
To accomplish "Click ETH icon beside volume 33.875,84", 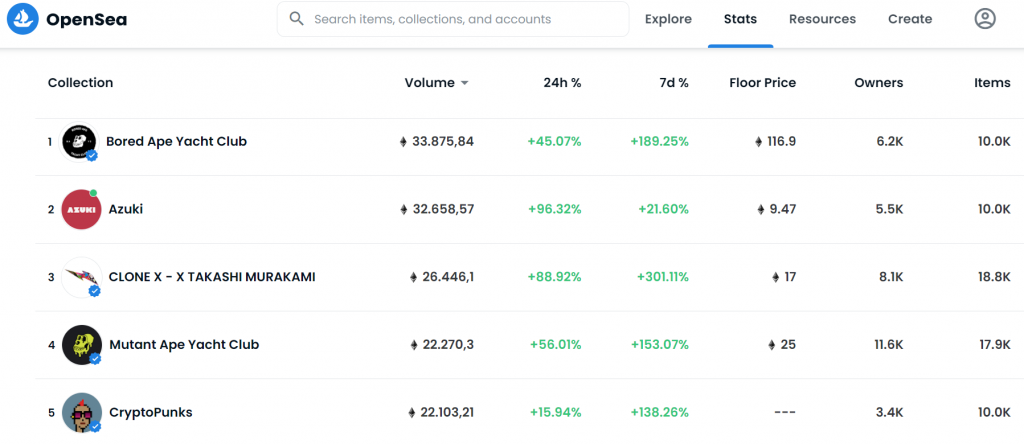I will [x=403, y=142].
